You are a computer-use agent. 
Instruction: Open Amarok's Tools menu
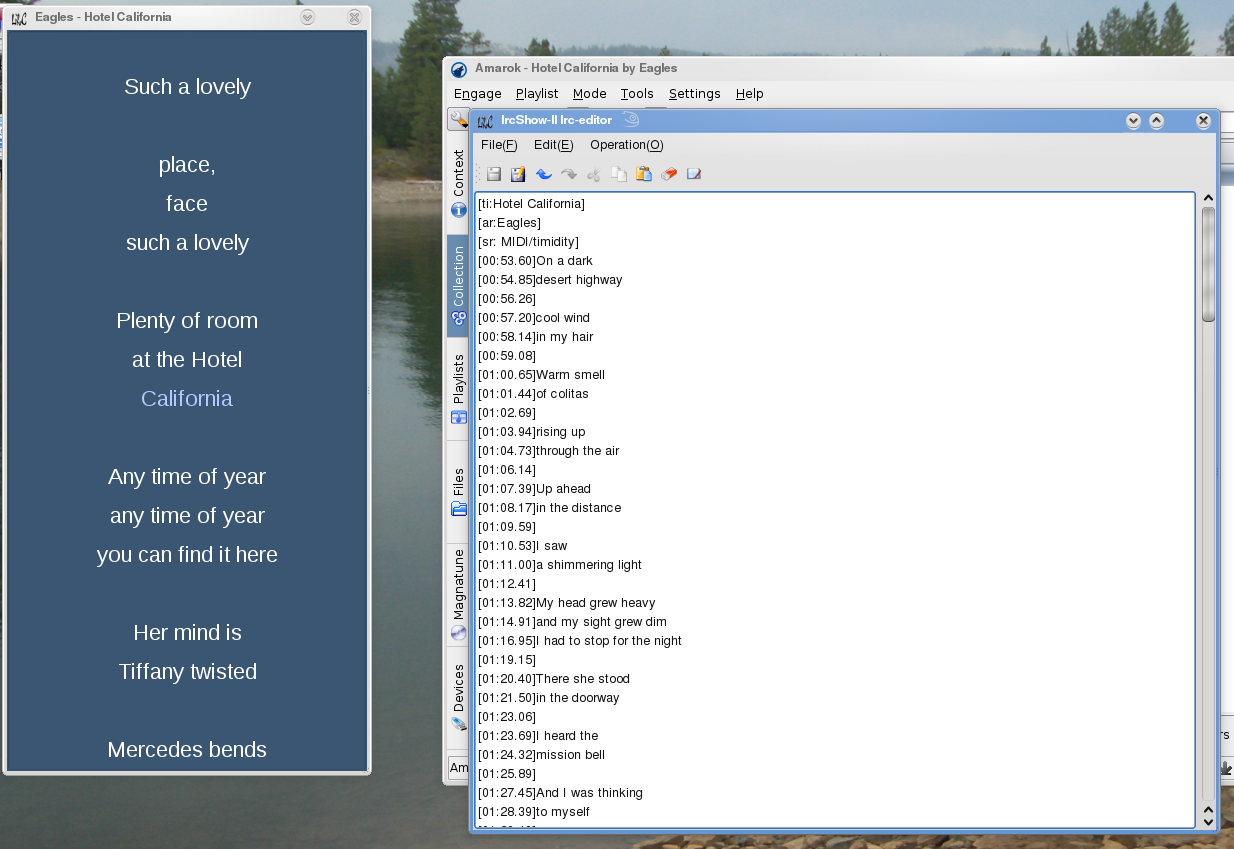(x=637, y=93)
